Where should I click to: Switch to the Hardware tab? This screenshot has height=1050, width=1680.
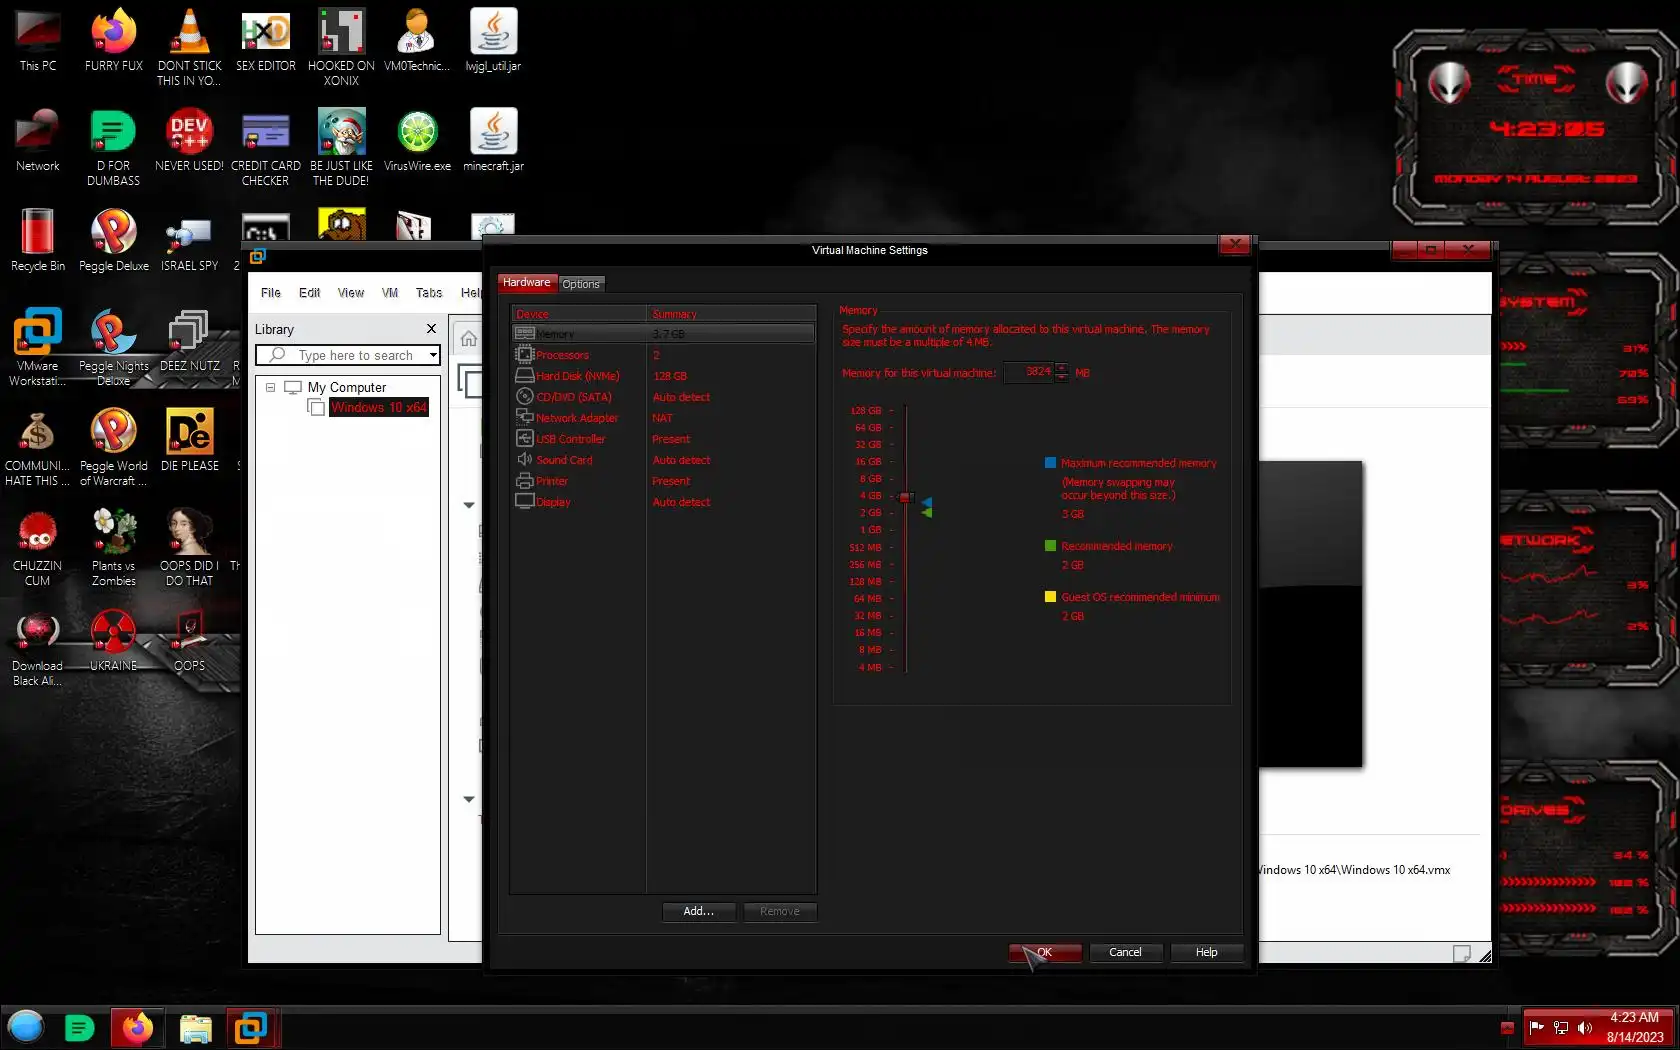(x=526, y=283)
